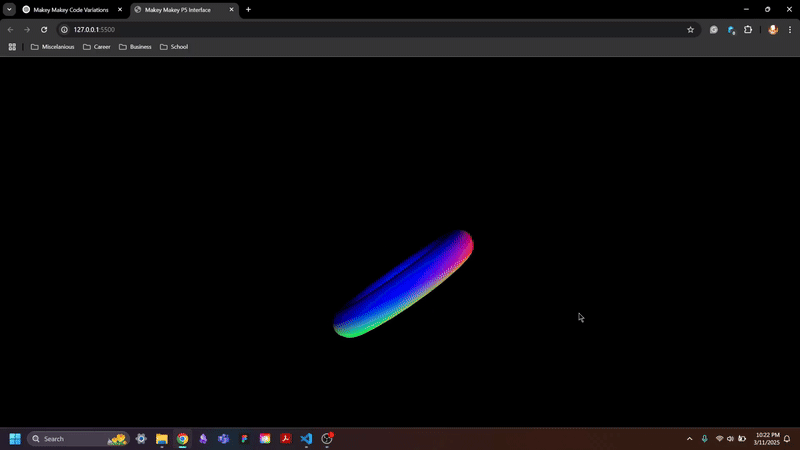Screen dimensions: 800x450
Task: Open Wi-Fi network settings in tray
Action: coord(719,439)
